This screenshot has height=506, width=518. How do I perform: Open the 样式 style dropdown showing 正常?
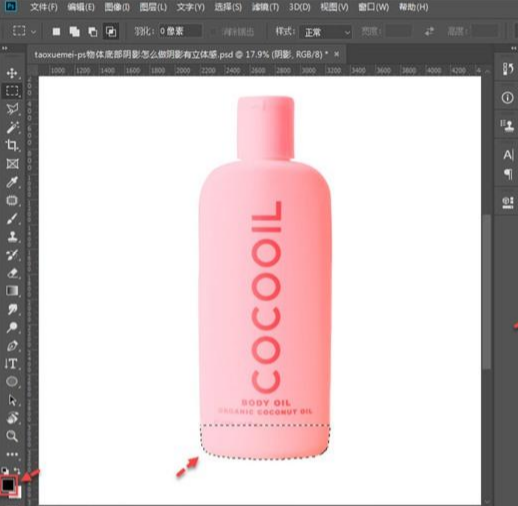(x=325, y=32)
